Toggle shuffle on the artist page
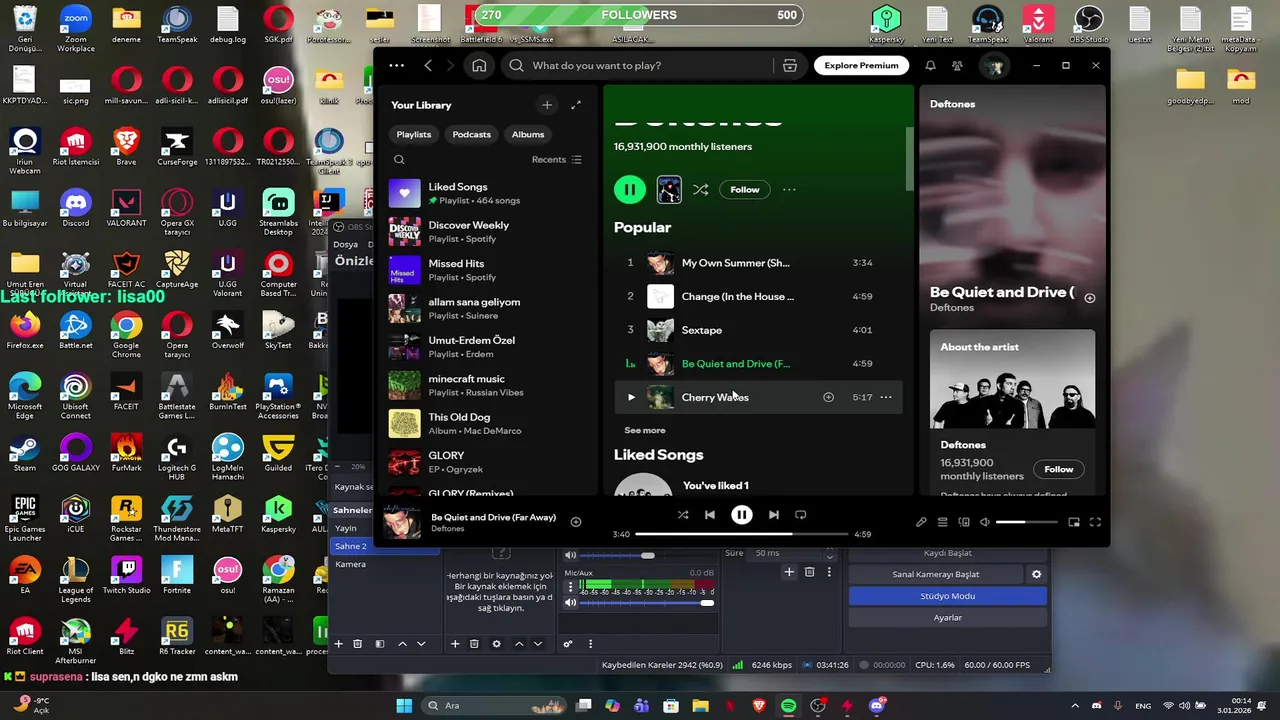 [700, 189]
